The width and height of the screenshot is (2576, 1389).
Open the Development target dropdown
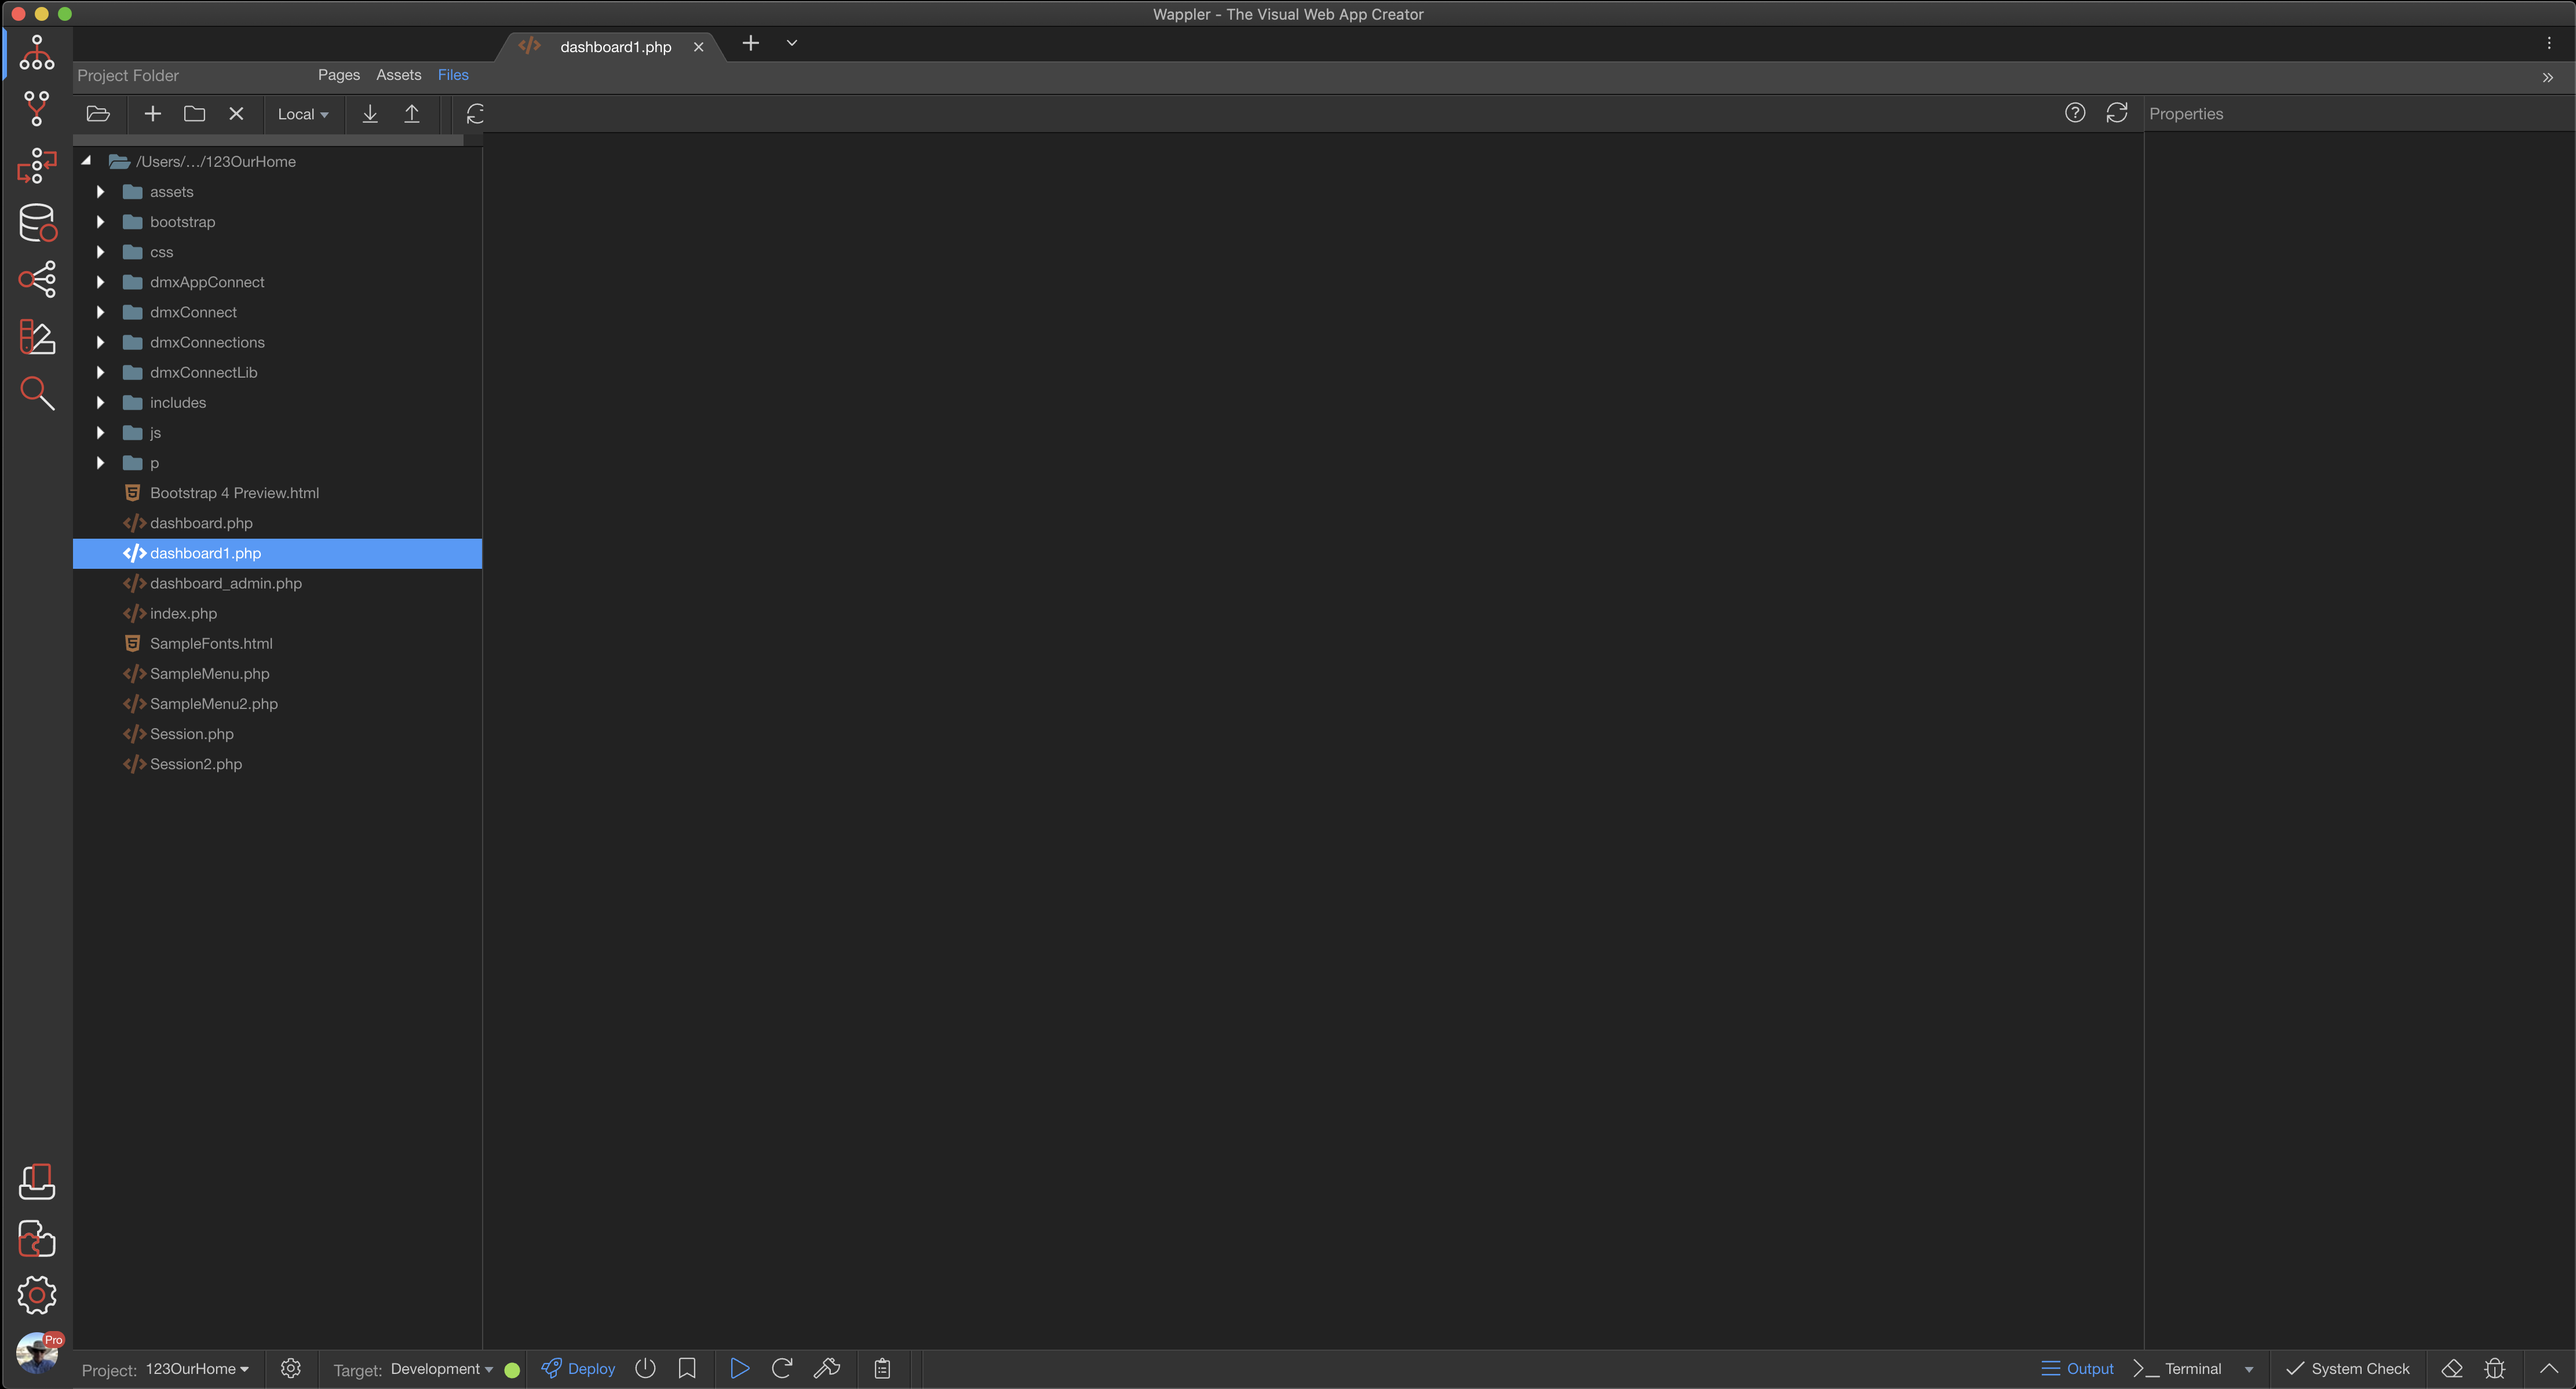[x=441, y=1368]
